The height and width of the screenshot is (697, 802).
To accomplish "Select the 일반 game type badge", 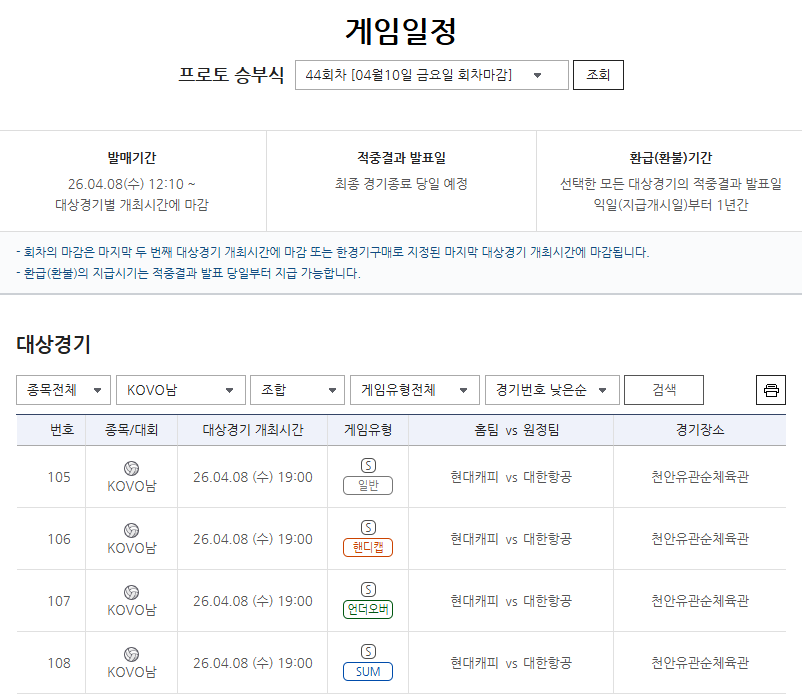I will coord(367,485).
